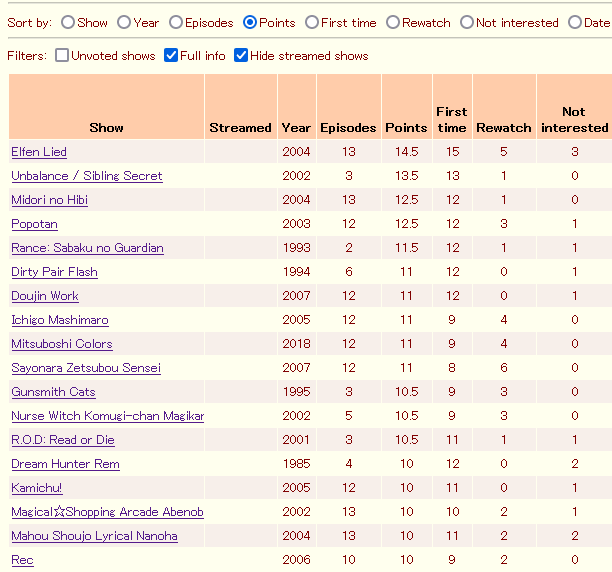
Task: Select points 13.5 in Unbalance row
Action: (x=406, y=176)
